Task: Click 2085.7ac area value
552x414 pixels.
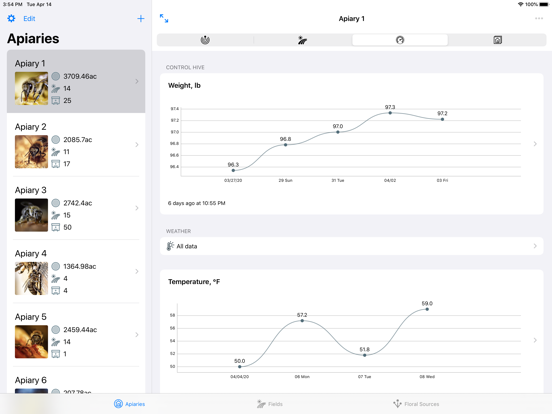Action: 78,140
